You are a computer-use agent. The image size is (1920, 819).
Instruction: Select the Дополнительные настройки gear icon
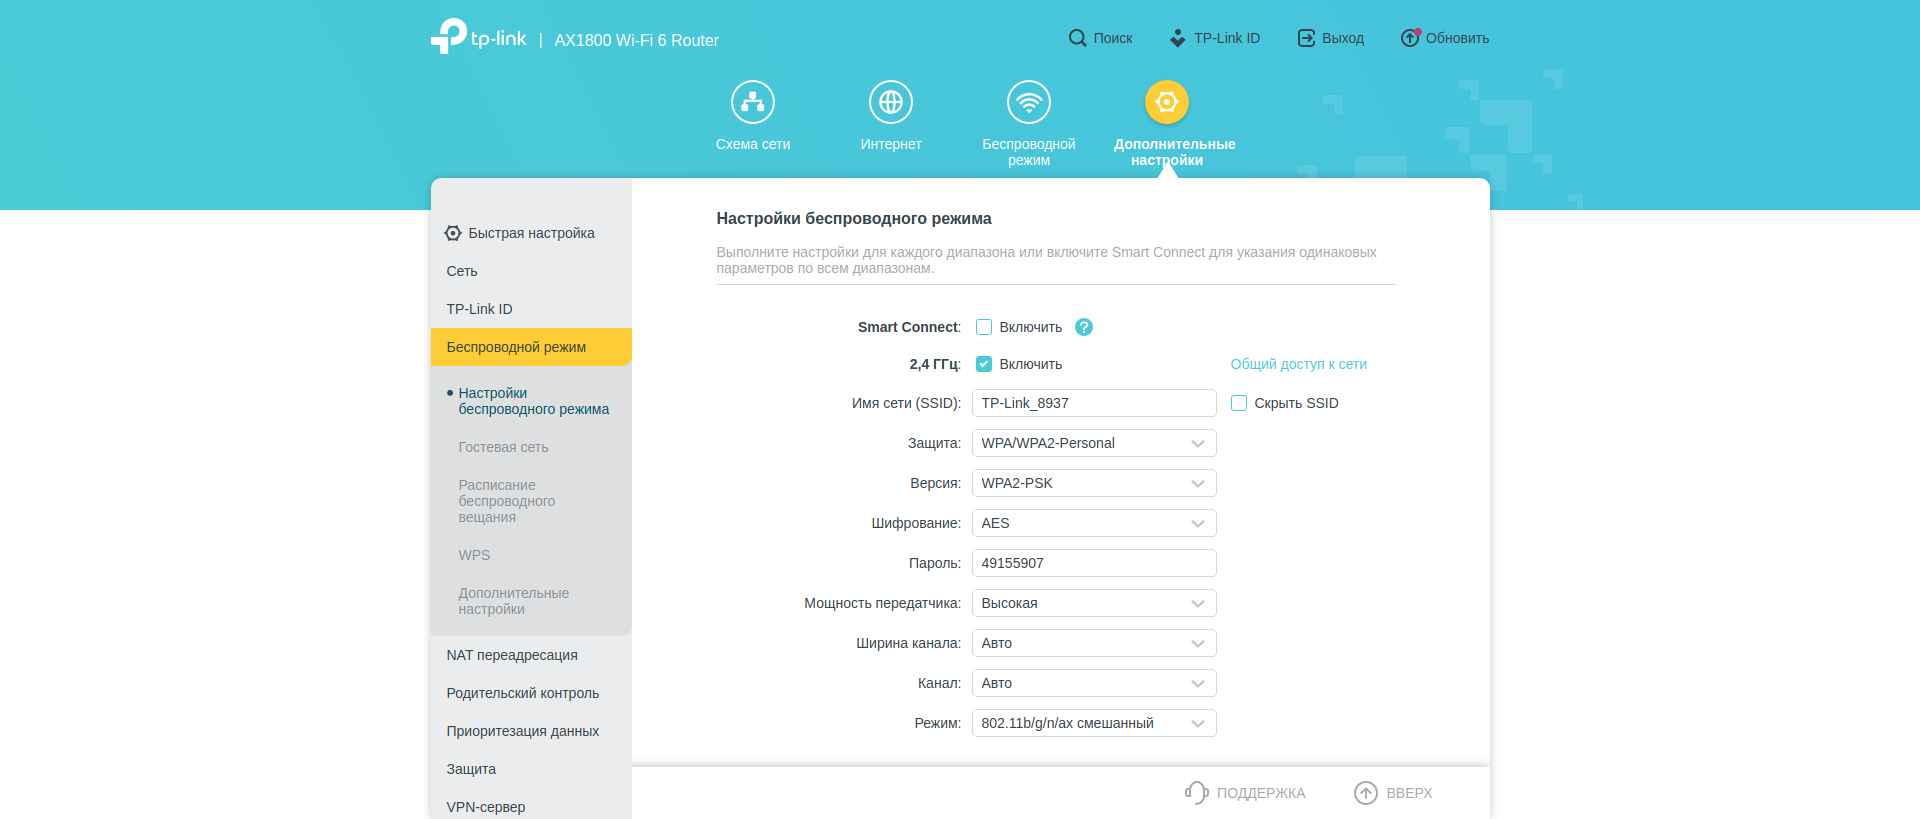(1166, 102)
